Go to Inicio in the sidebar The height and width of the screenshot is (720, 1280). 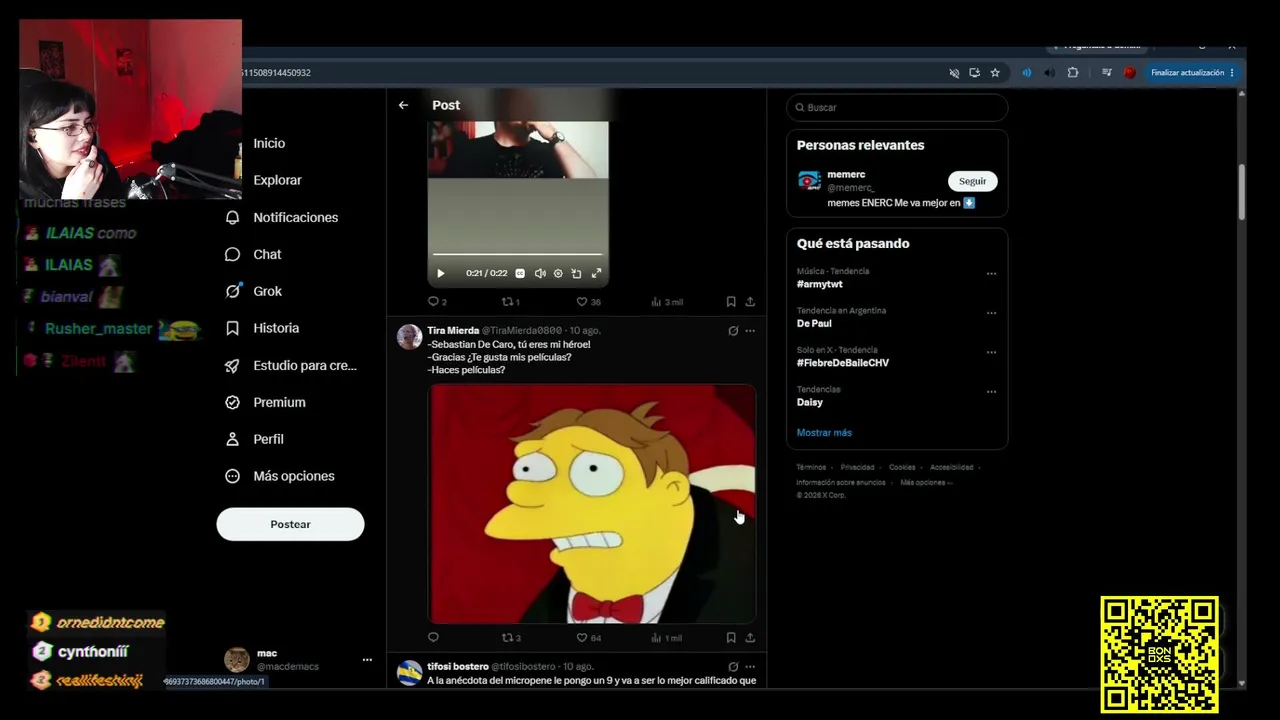[269, 143]
